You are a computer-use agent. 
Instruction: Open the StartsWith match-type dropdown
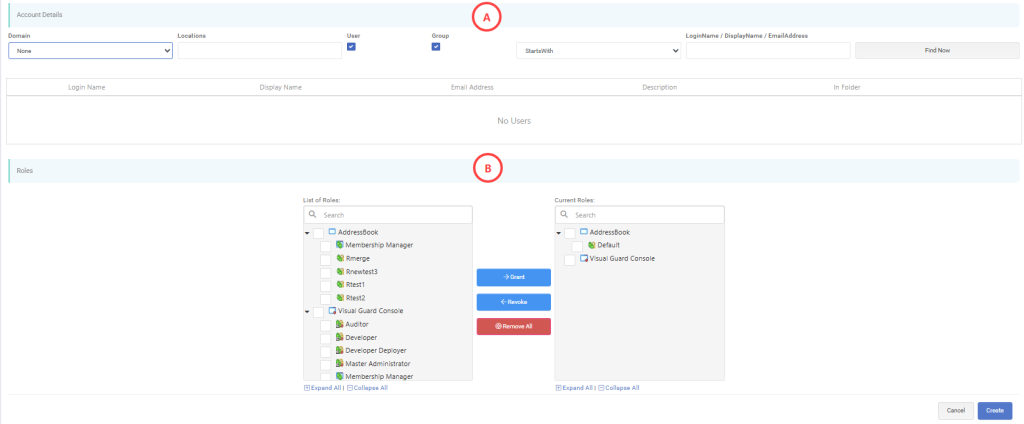(x=598, y=50)
